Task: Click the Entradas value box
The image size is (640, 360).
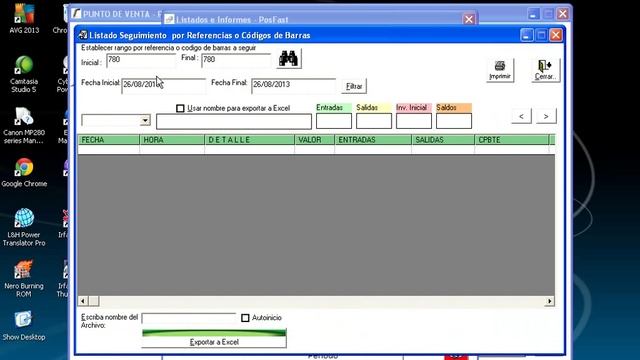Action: click(x=334, y=121)
